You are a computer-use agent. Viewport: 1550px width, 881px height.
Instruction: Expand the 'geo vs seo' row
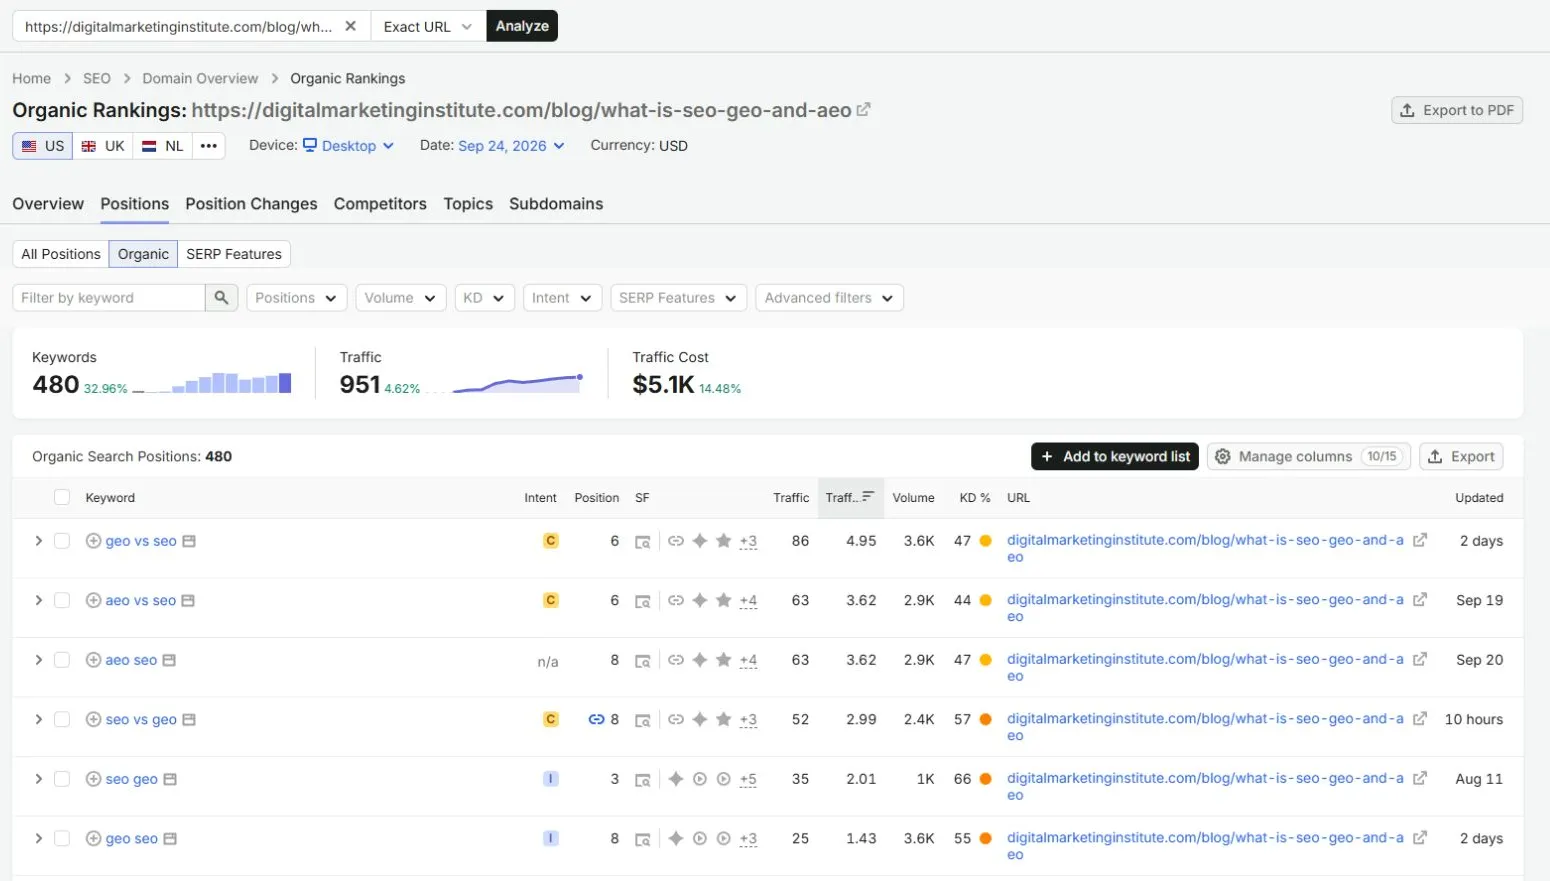38,541
